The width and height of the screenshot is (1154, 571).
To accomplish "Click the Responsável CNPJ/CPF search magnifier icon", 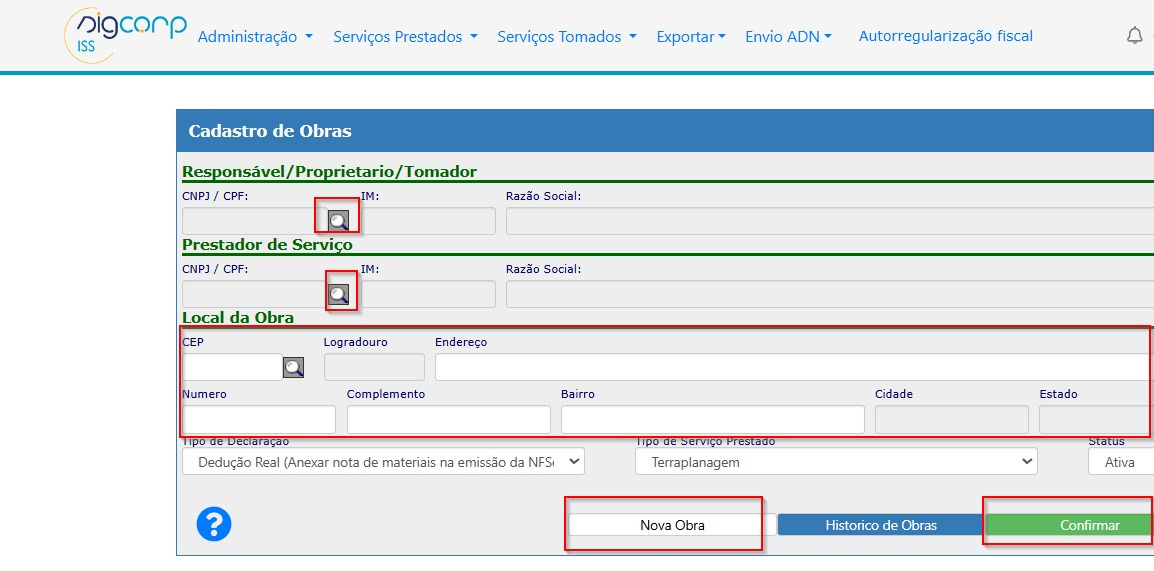I will click(338, 221).
